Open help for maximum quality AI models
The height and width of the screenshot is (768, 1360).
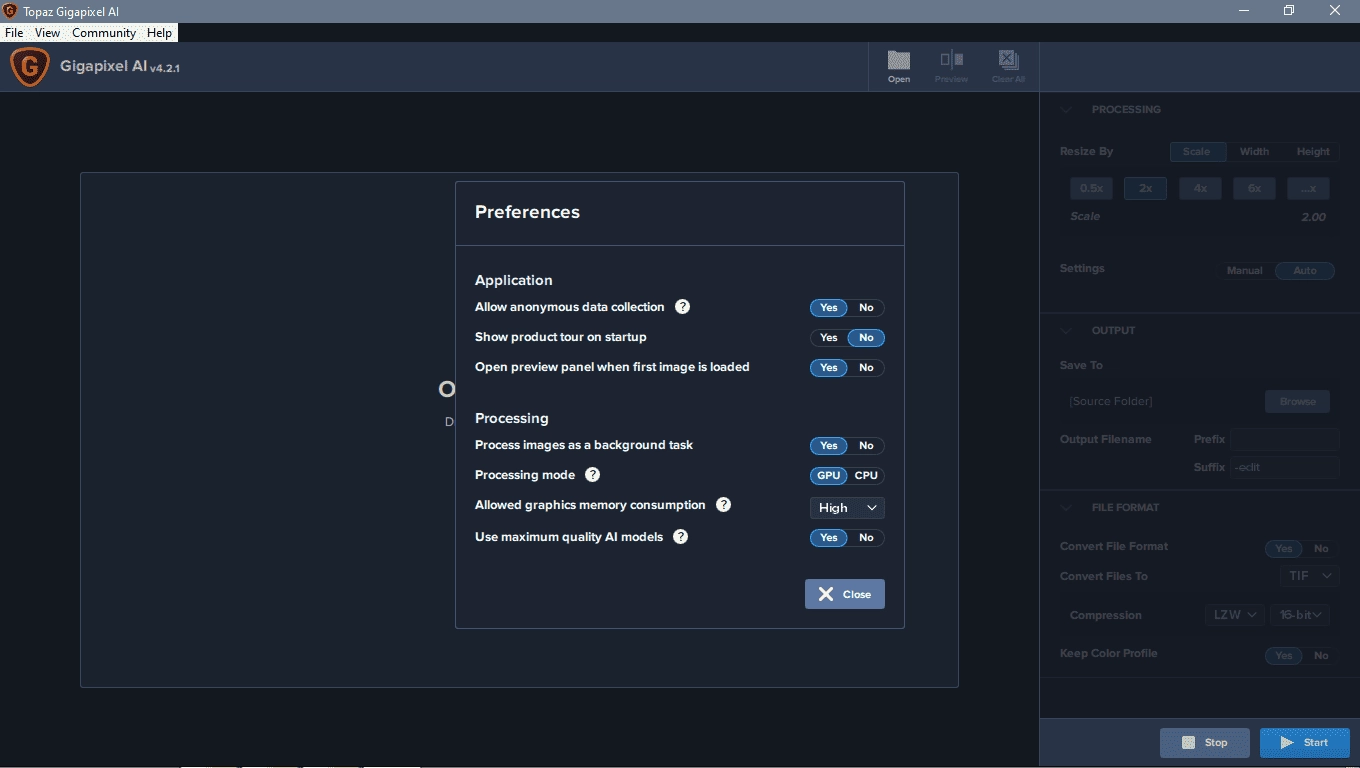coord(681,537)
